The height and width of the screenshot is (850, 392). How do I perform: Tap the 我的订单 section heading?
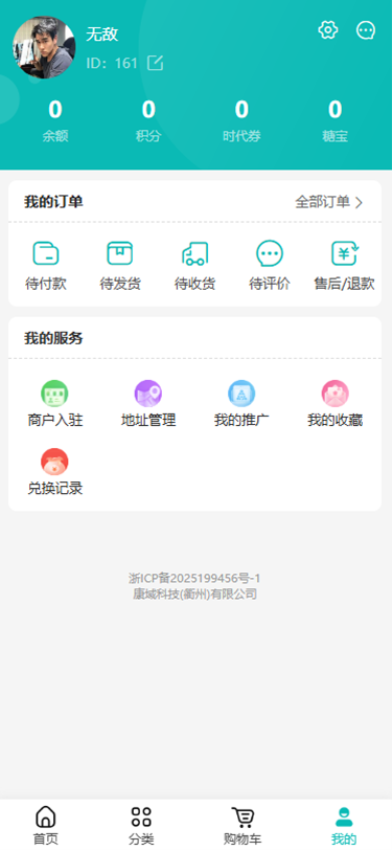(54, 202)
